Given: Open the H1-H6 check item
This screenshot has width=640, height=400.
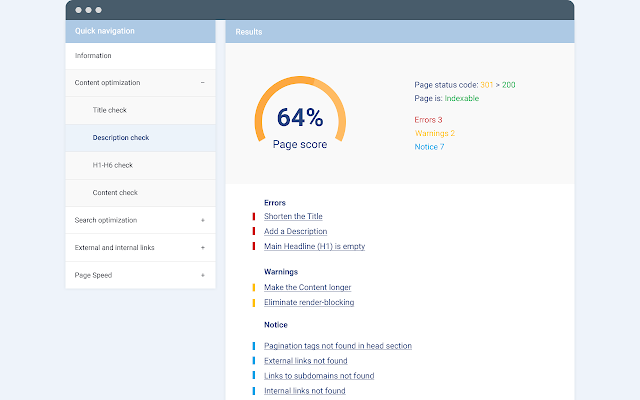Looking at the screenshot, I should (140, 165).
